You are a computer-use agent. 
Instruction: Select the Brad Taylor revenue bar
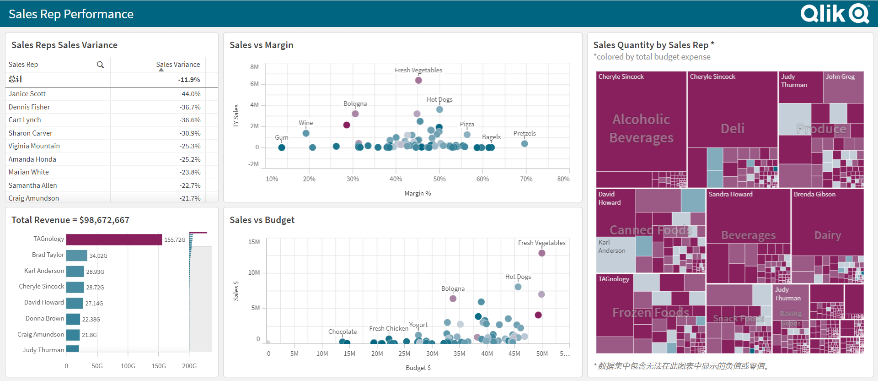point(77,255)
